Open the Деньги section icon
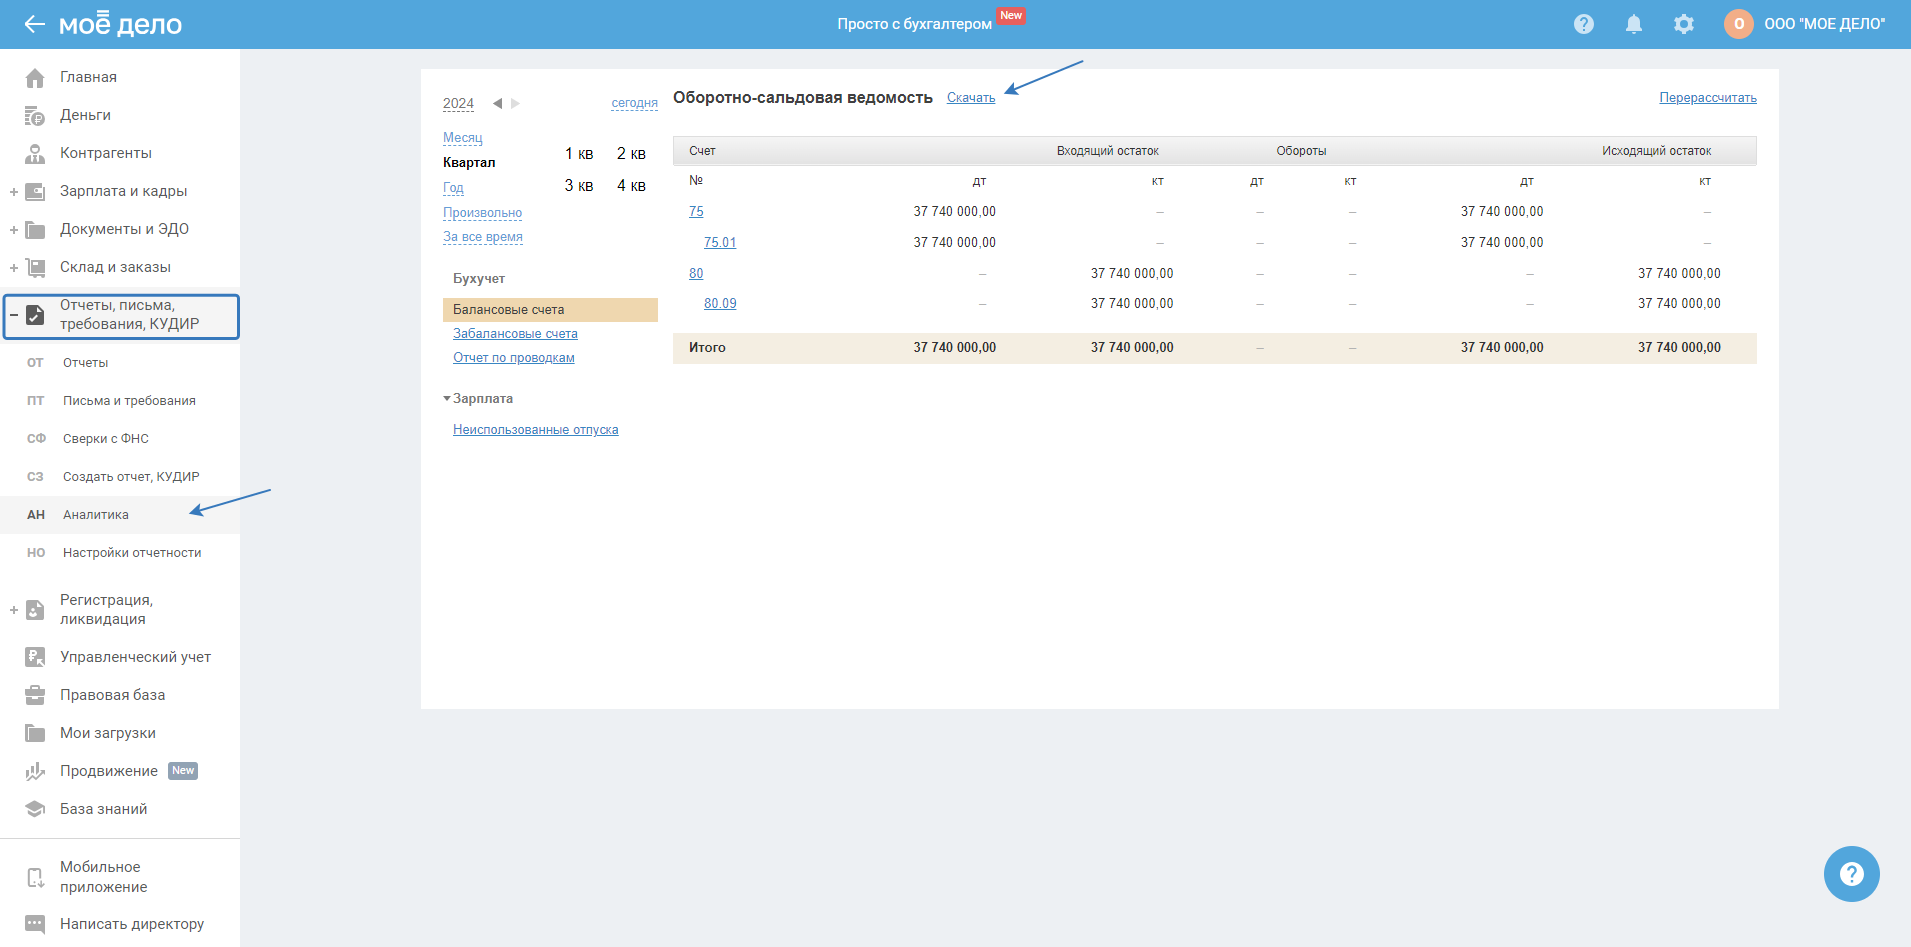The height and width of the screenshot is (947, 1911). coord(35,116)
